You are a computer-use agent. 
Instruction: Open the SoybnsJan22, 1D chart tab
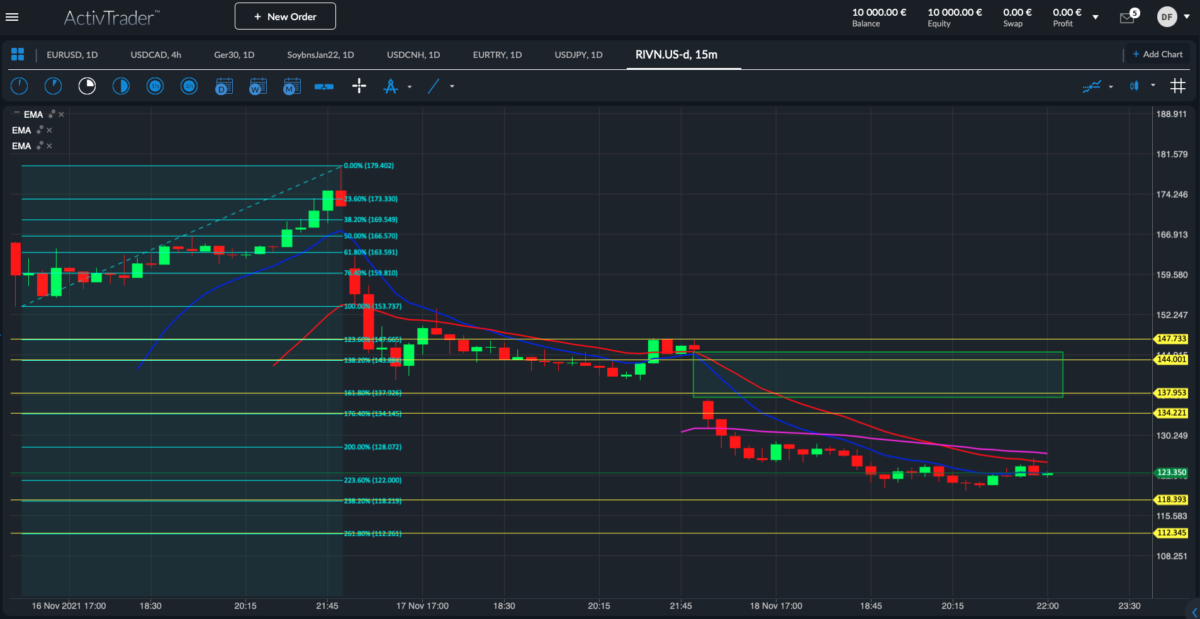click(x=322, y=54)
